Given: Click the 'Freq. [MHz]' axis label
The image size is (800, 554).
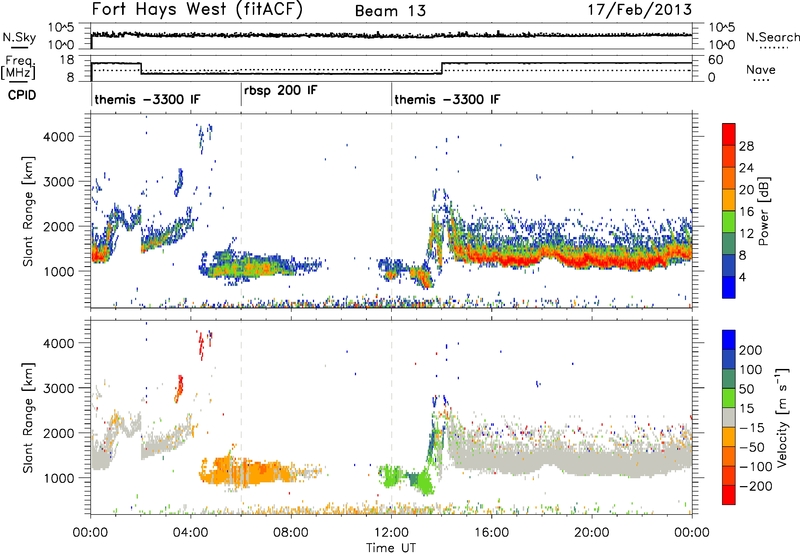Looking at the screenshot, I should [x=19, y=68].
